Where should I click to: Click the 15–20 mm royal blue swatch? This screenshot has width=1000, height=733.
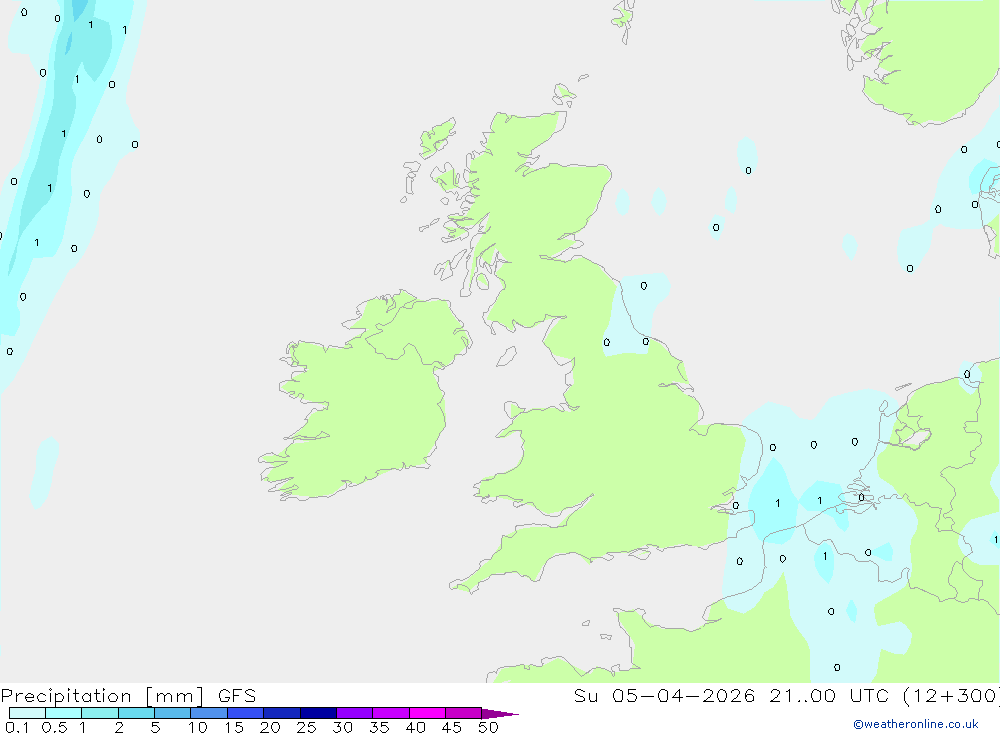(x=246, y=713)
